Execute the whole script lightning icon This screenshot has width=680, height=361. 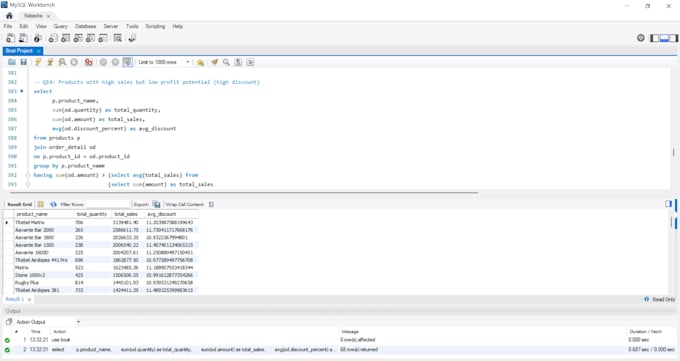pyautogui.click(x=38, y=62)
